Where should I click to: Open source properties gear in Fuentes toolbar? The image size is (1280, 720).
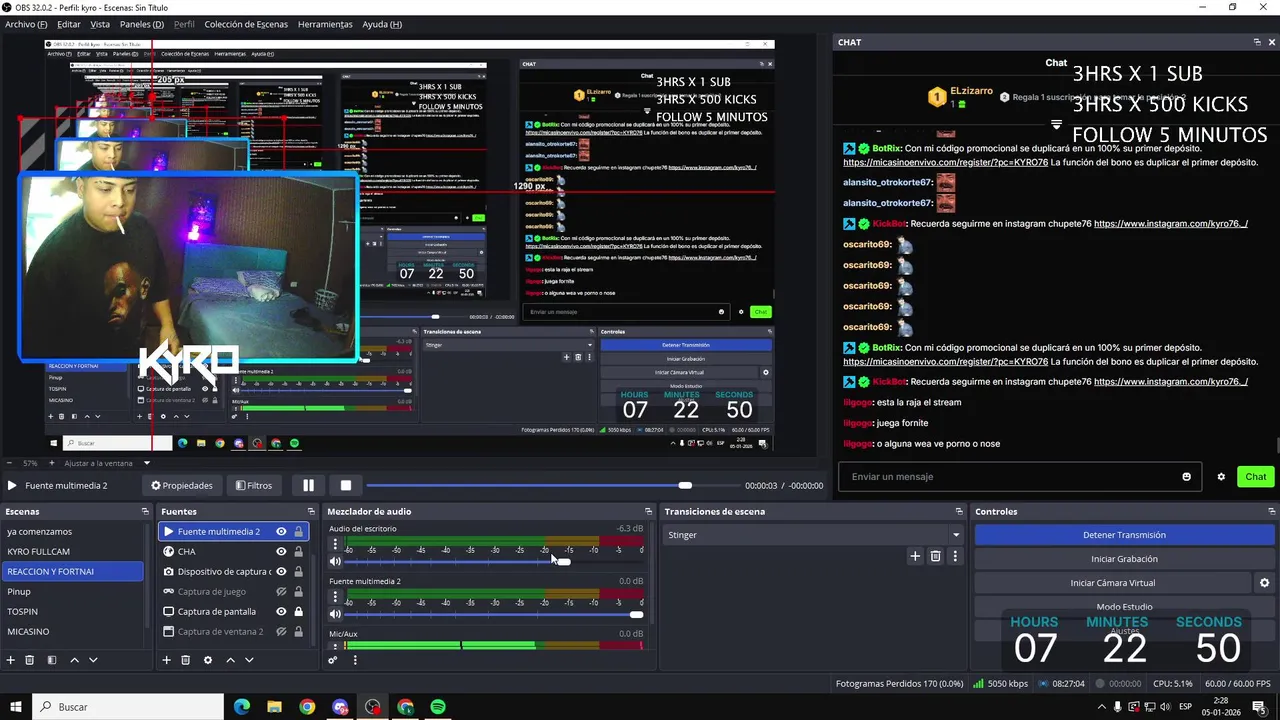click(207, 660)
